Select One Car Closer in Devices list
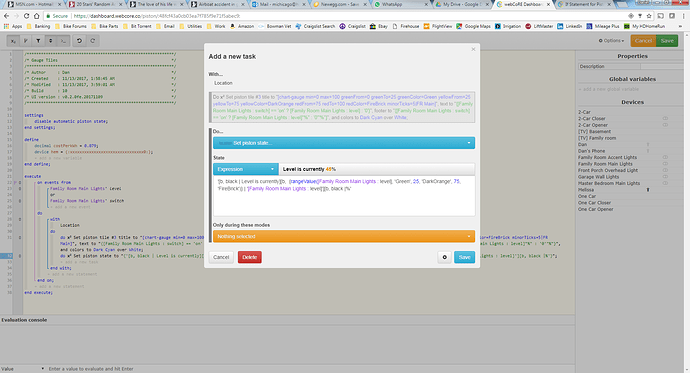Image resolution: width=690 pixels, height=373 pixels. point(595,203)
